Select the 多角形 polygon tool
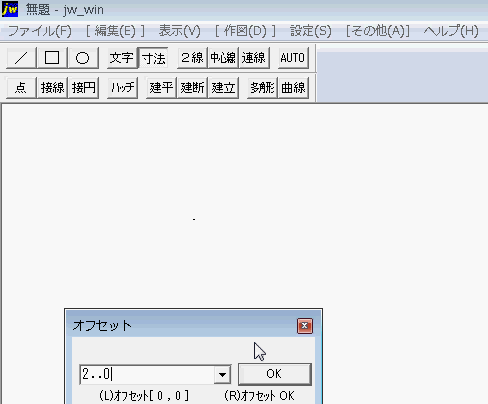488x404 pixels. [262, 88]
